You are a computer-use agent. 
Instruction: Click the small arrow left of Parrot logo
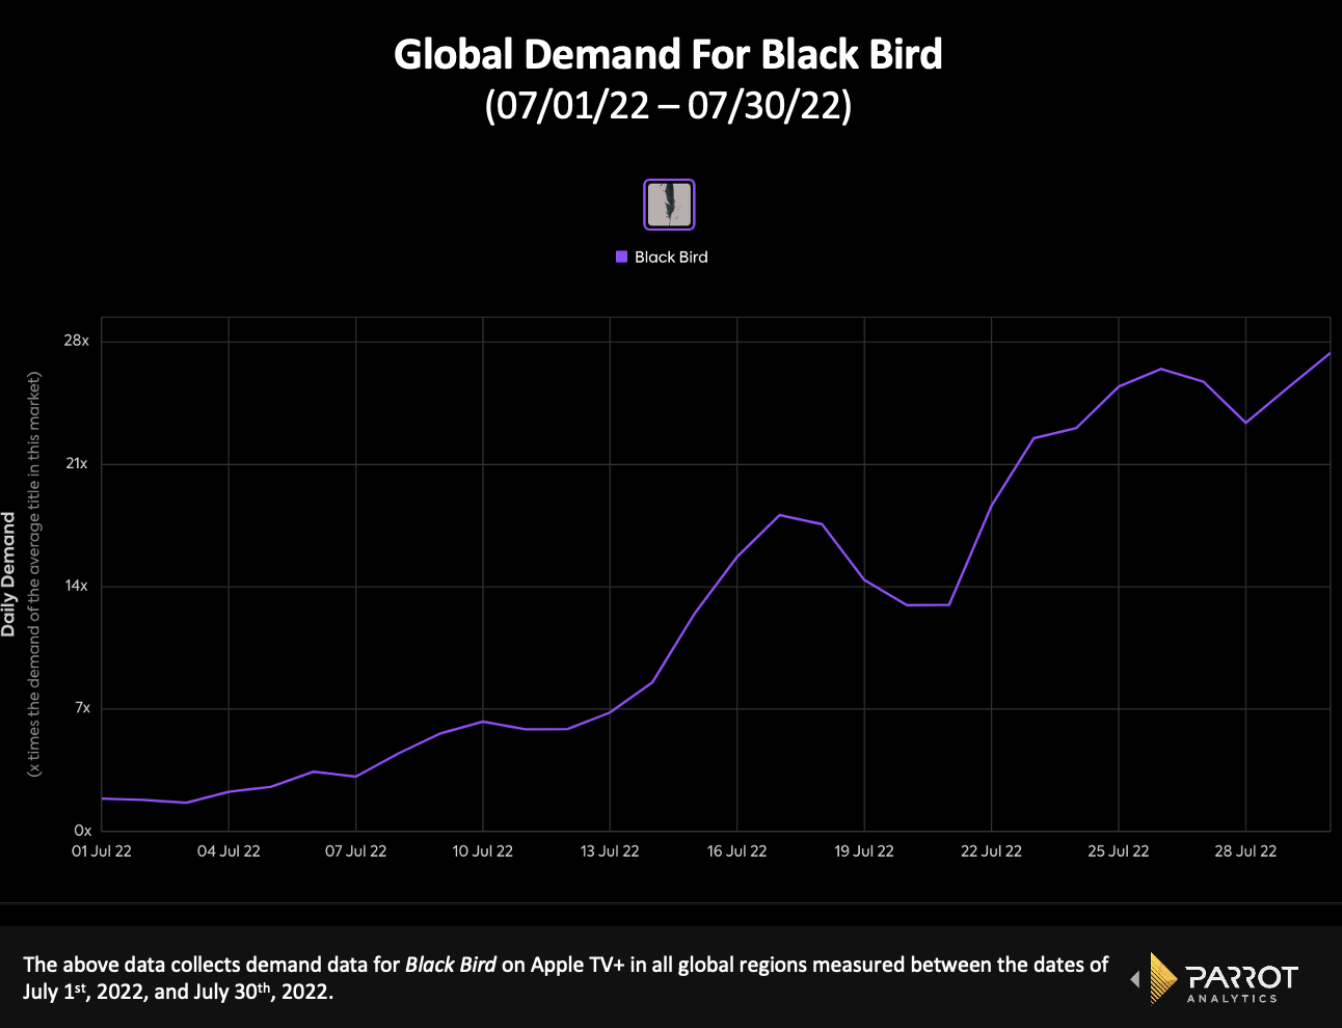click(1135, 979)
